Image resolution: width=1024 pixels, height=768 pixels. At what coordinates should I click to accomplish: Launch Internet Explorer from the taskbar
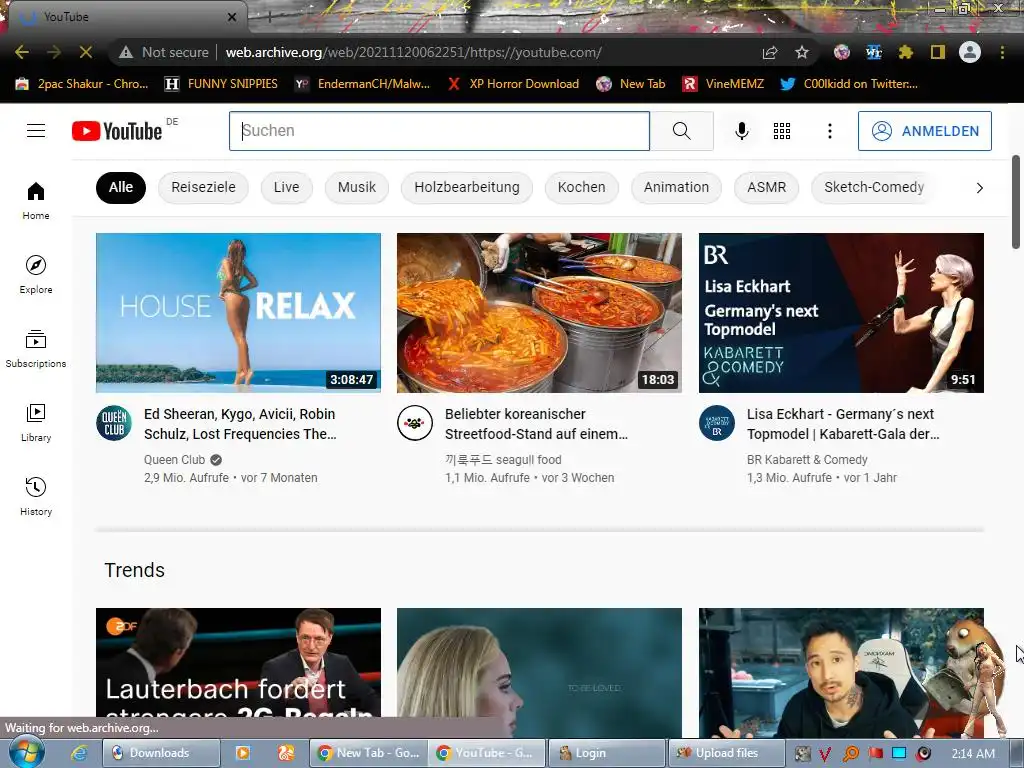79,753
